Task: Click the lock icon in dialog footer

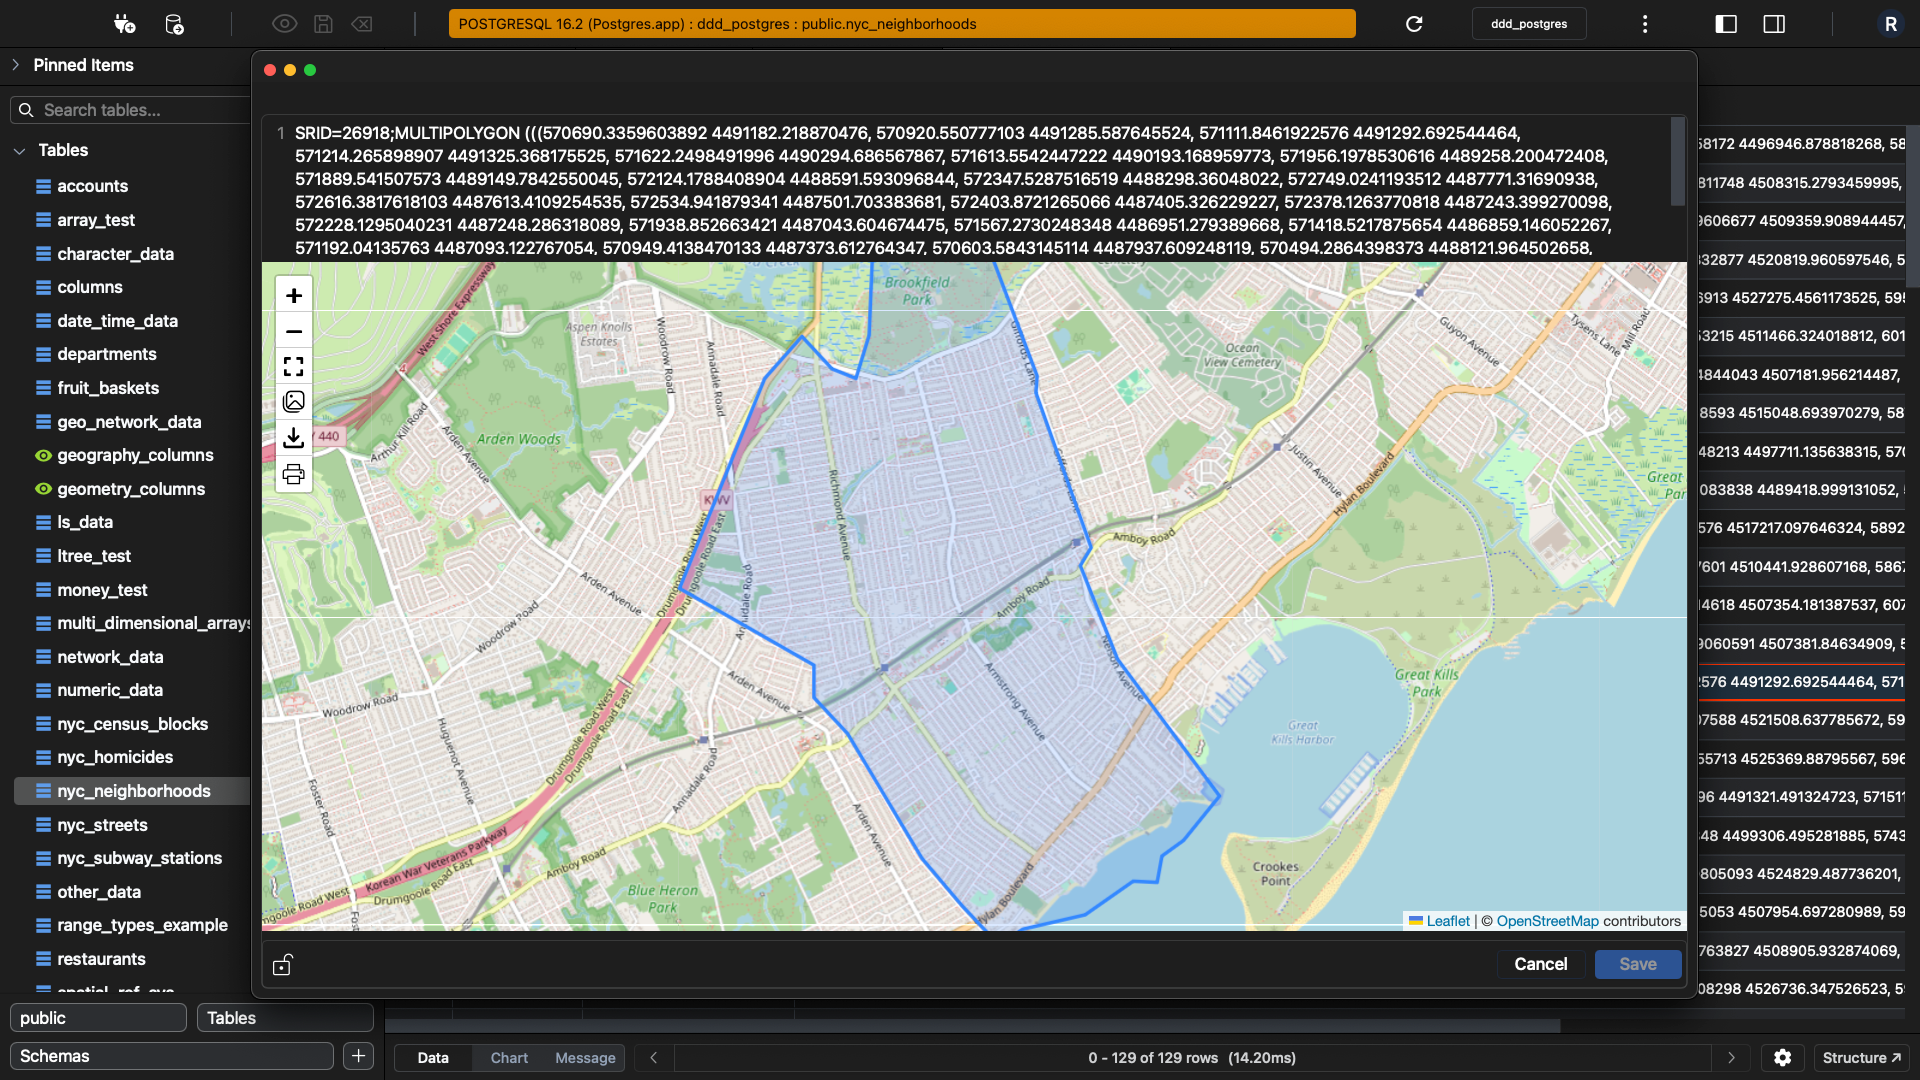Action: (x=283, y=964)
